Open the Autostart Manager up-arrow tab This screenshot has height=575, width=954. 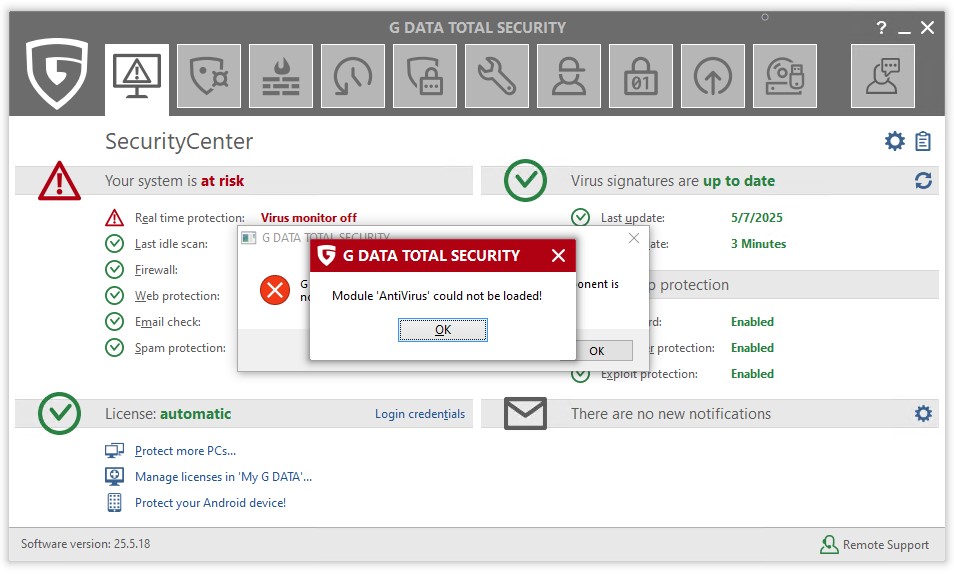[x=713, y=76]
